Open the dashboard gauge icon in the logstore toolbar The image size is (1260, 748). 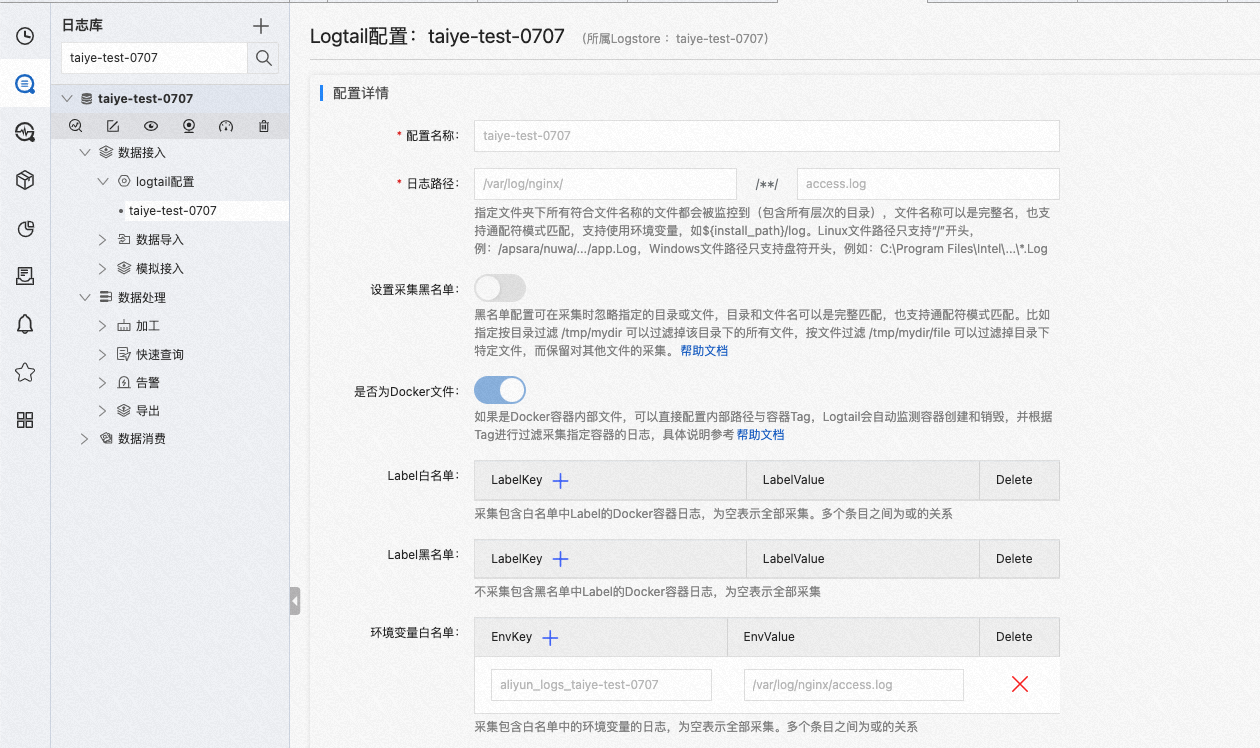226,126
